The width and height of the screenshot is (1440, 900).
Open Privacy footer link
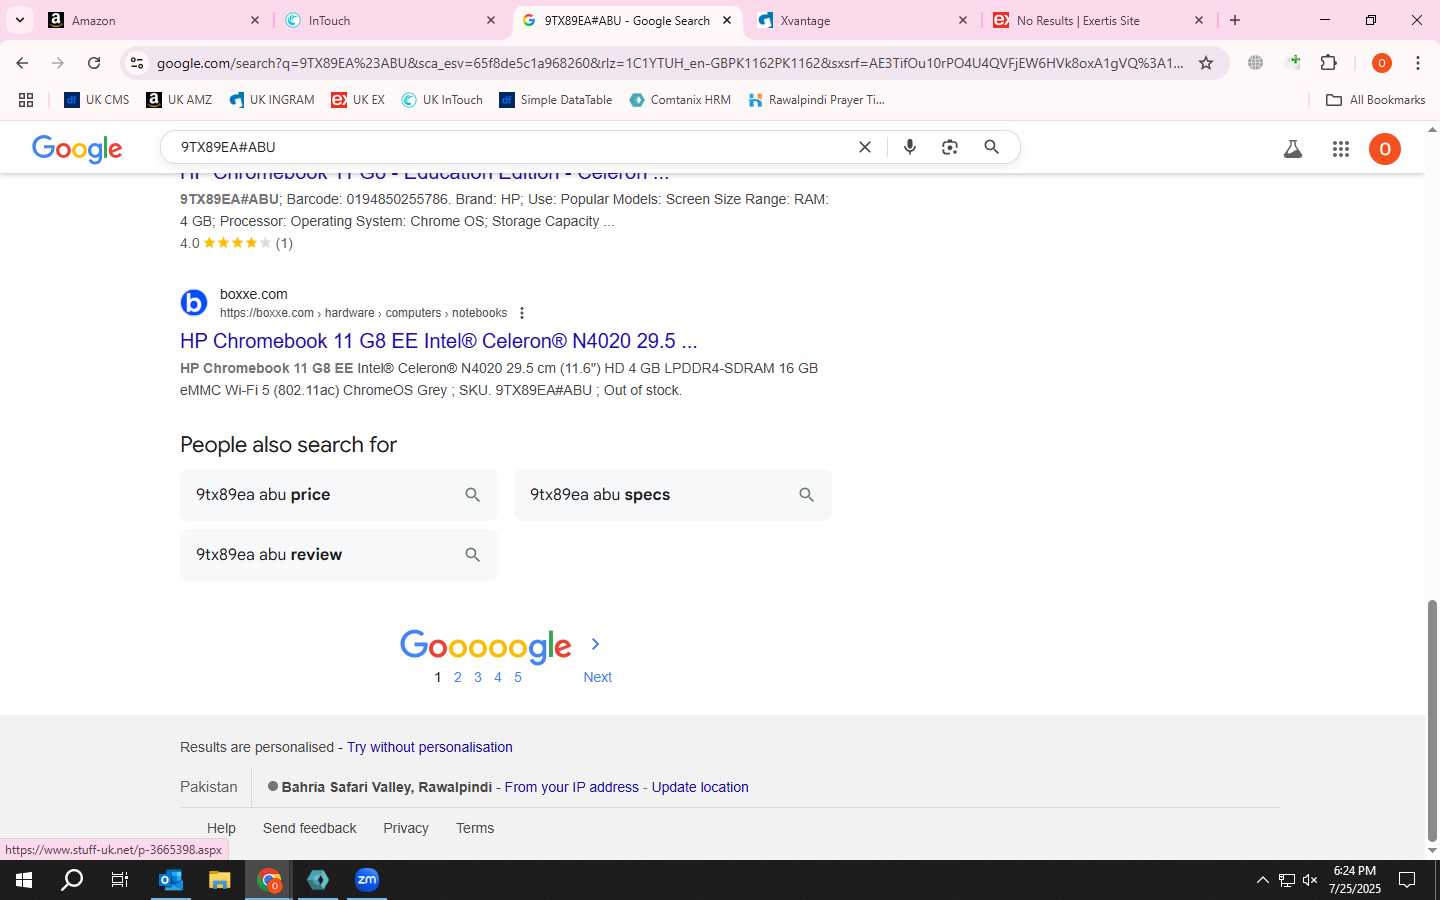406,828
